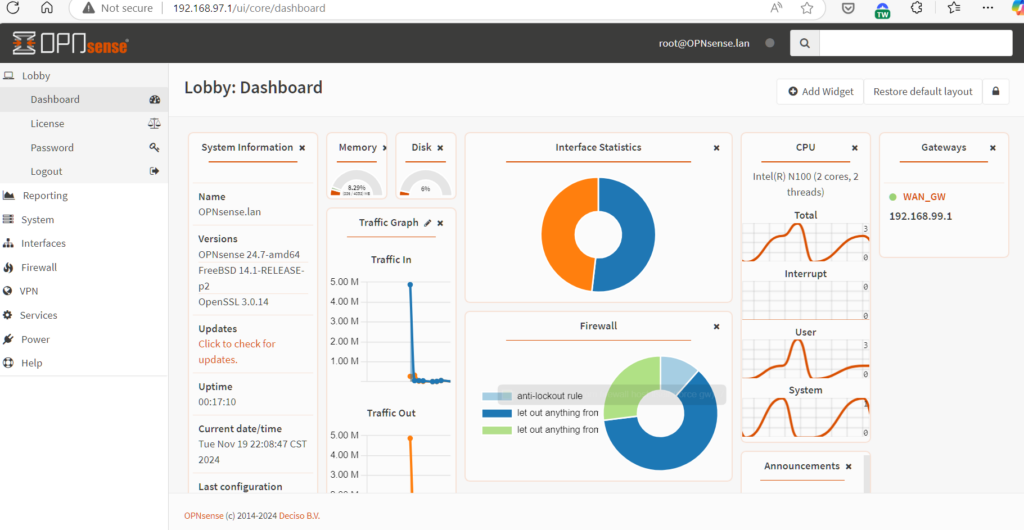Click to check for updates link
The width and height of the screenshot is (1024, 530).
tap(237, 352)
